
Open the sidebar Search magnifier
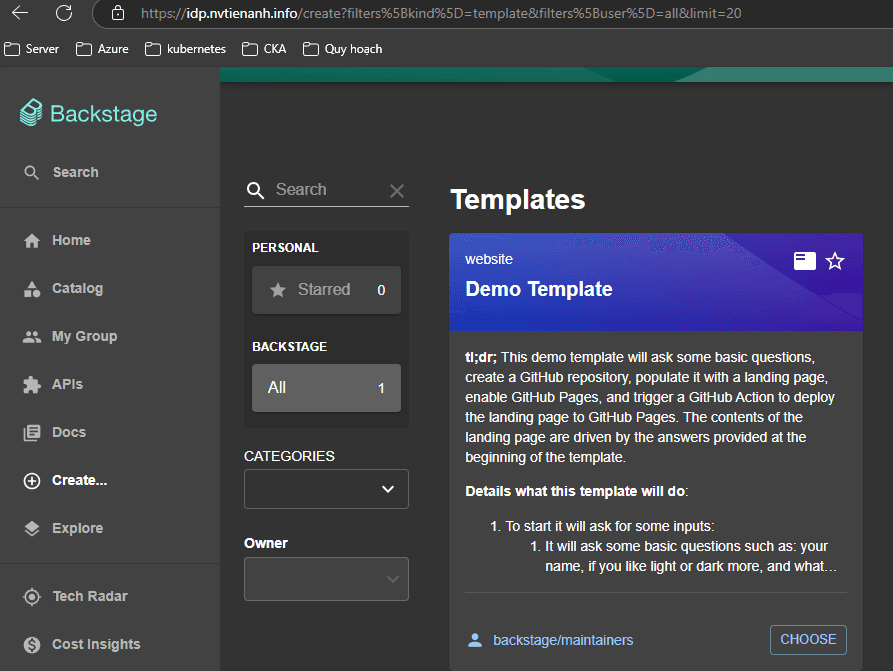(32, 172)
